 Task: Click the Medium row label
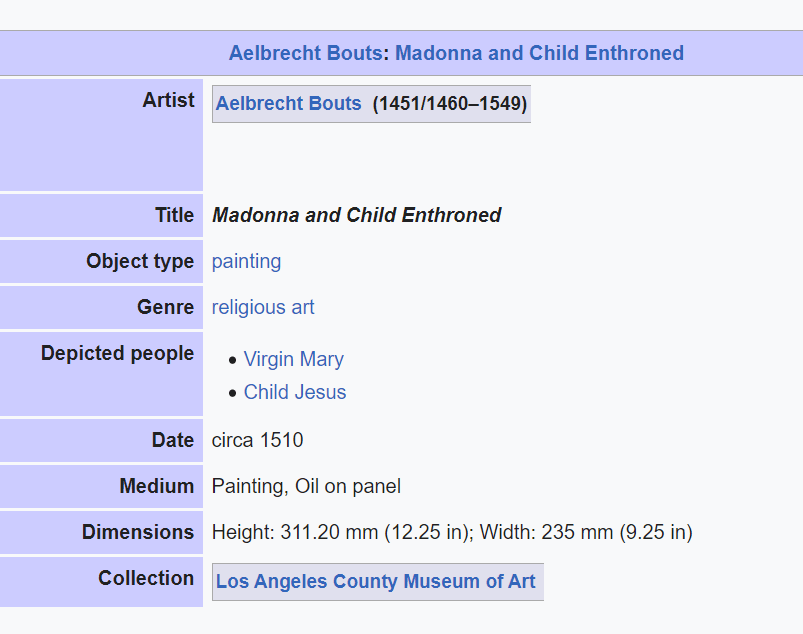pyautogui.click(x=156, y=486)
